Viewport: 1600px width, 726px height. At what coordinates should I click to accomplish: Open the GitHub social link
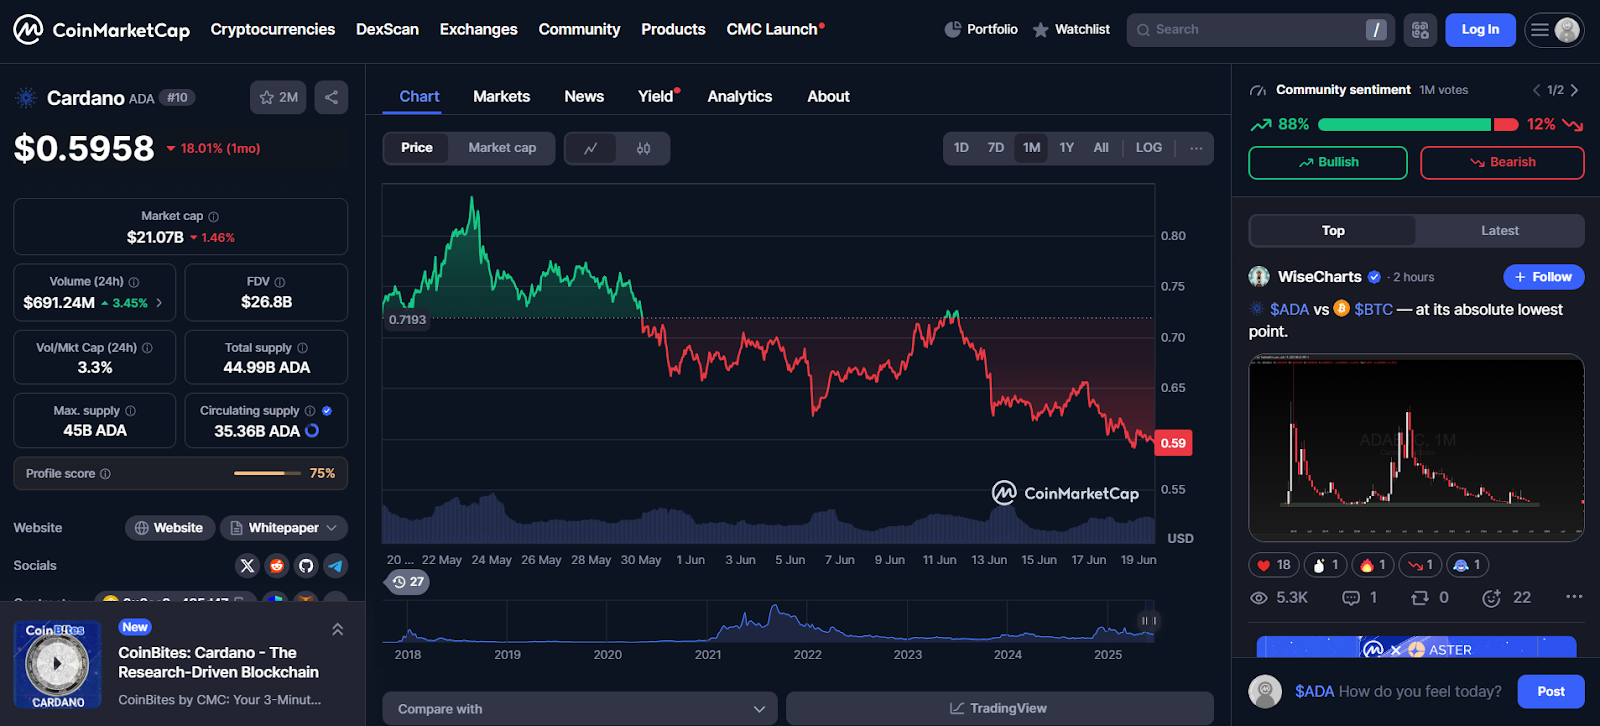point(306,566)
